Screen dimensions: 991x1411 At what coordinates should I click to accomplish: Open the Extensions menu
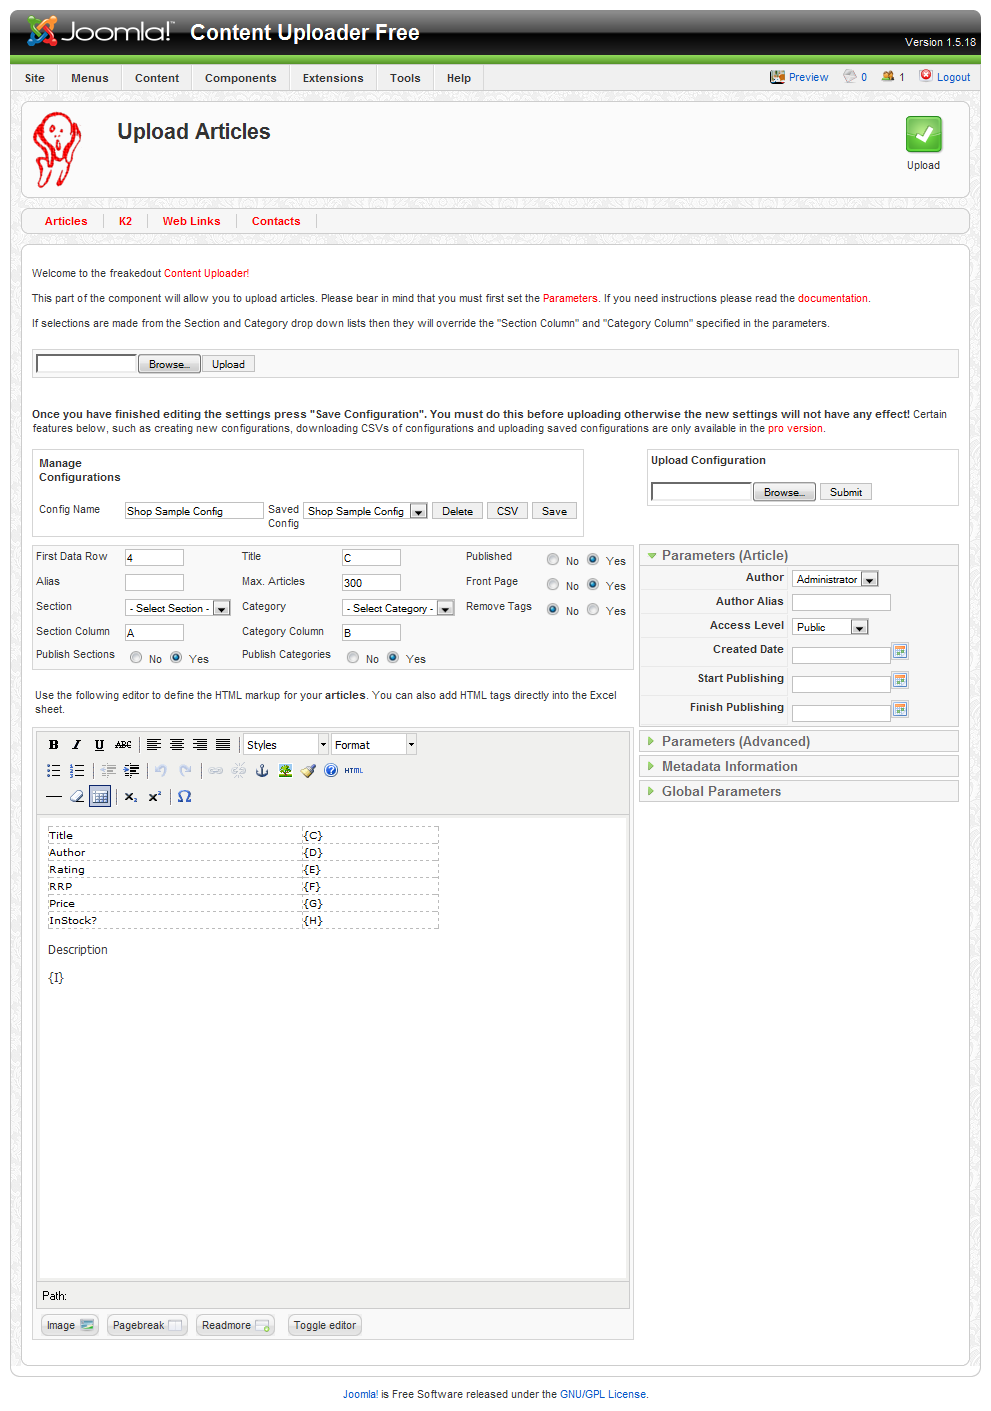(x=333, y=78)
